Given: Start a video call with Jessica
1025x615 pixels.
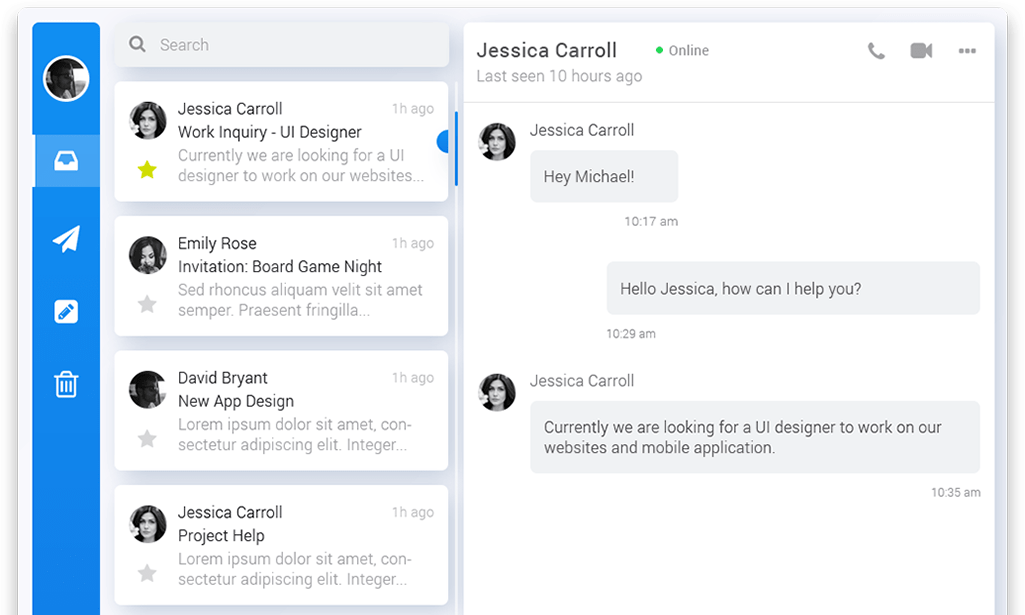Looking at the screenshot, I should click(921, 51).
